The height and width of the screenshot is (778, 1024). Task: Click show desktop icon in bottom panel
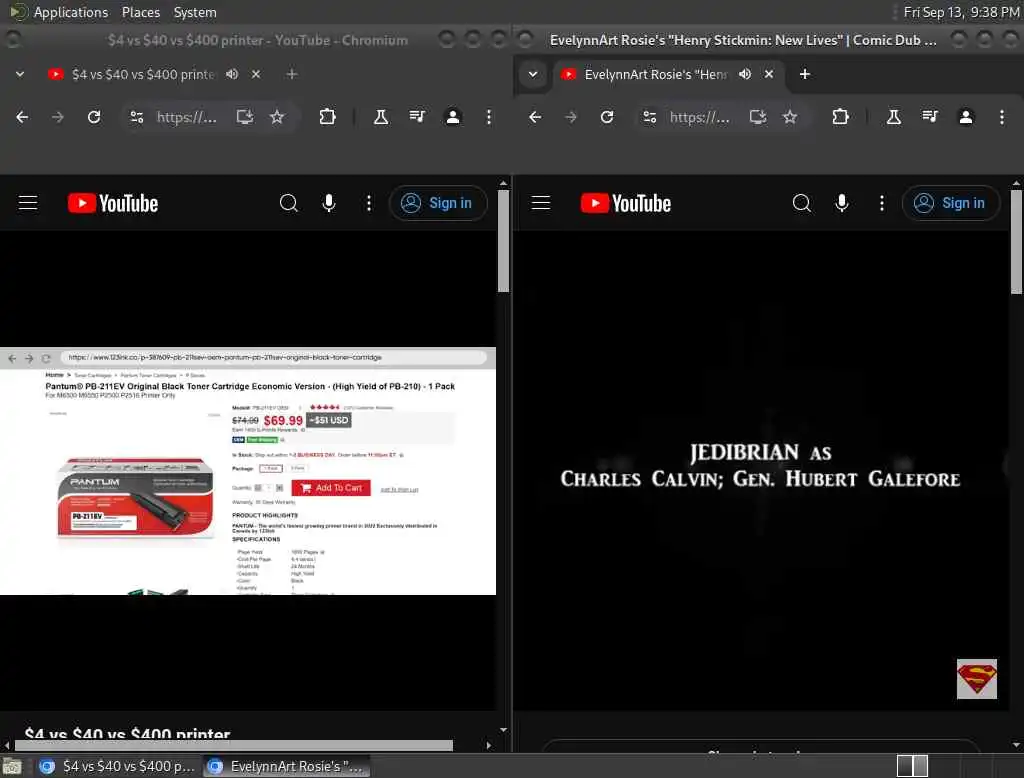click(12, 766)
